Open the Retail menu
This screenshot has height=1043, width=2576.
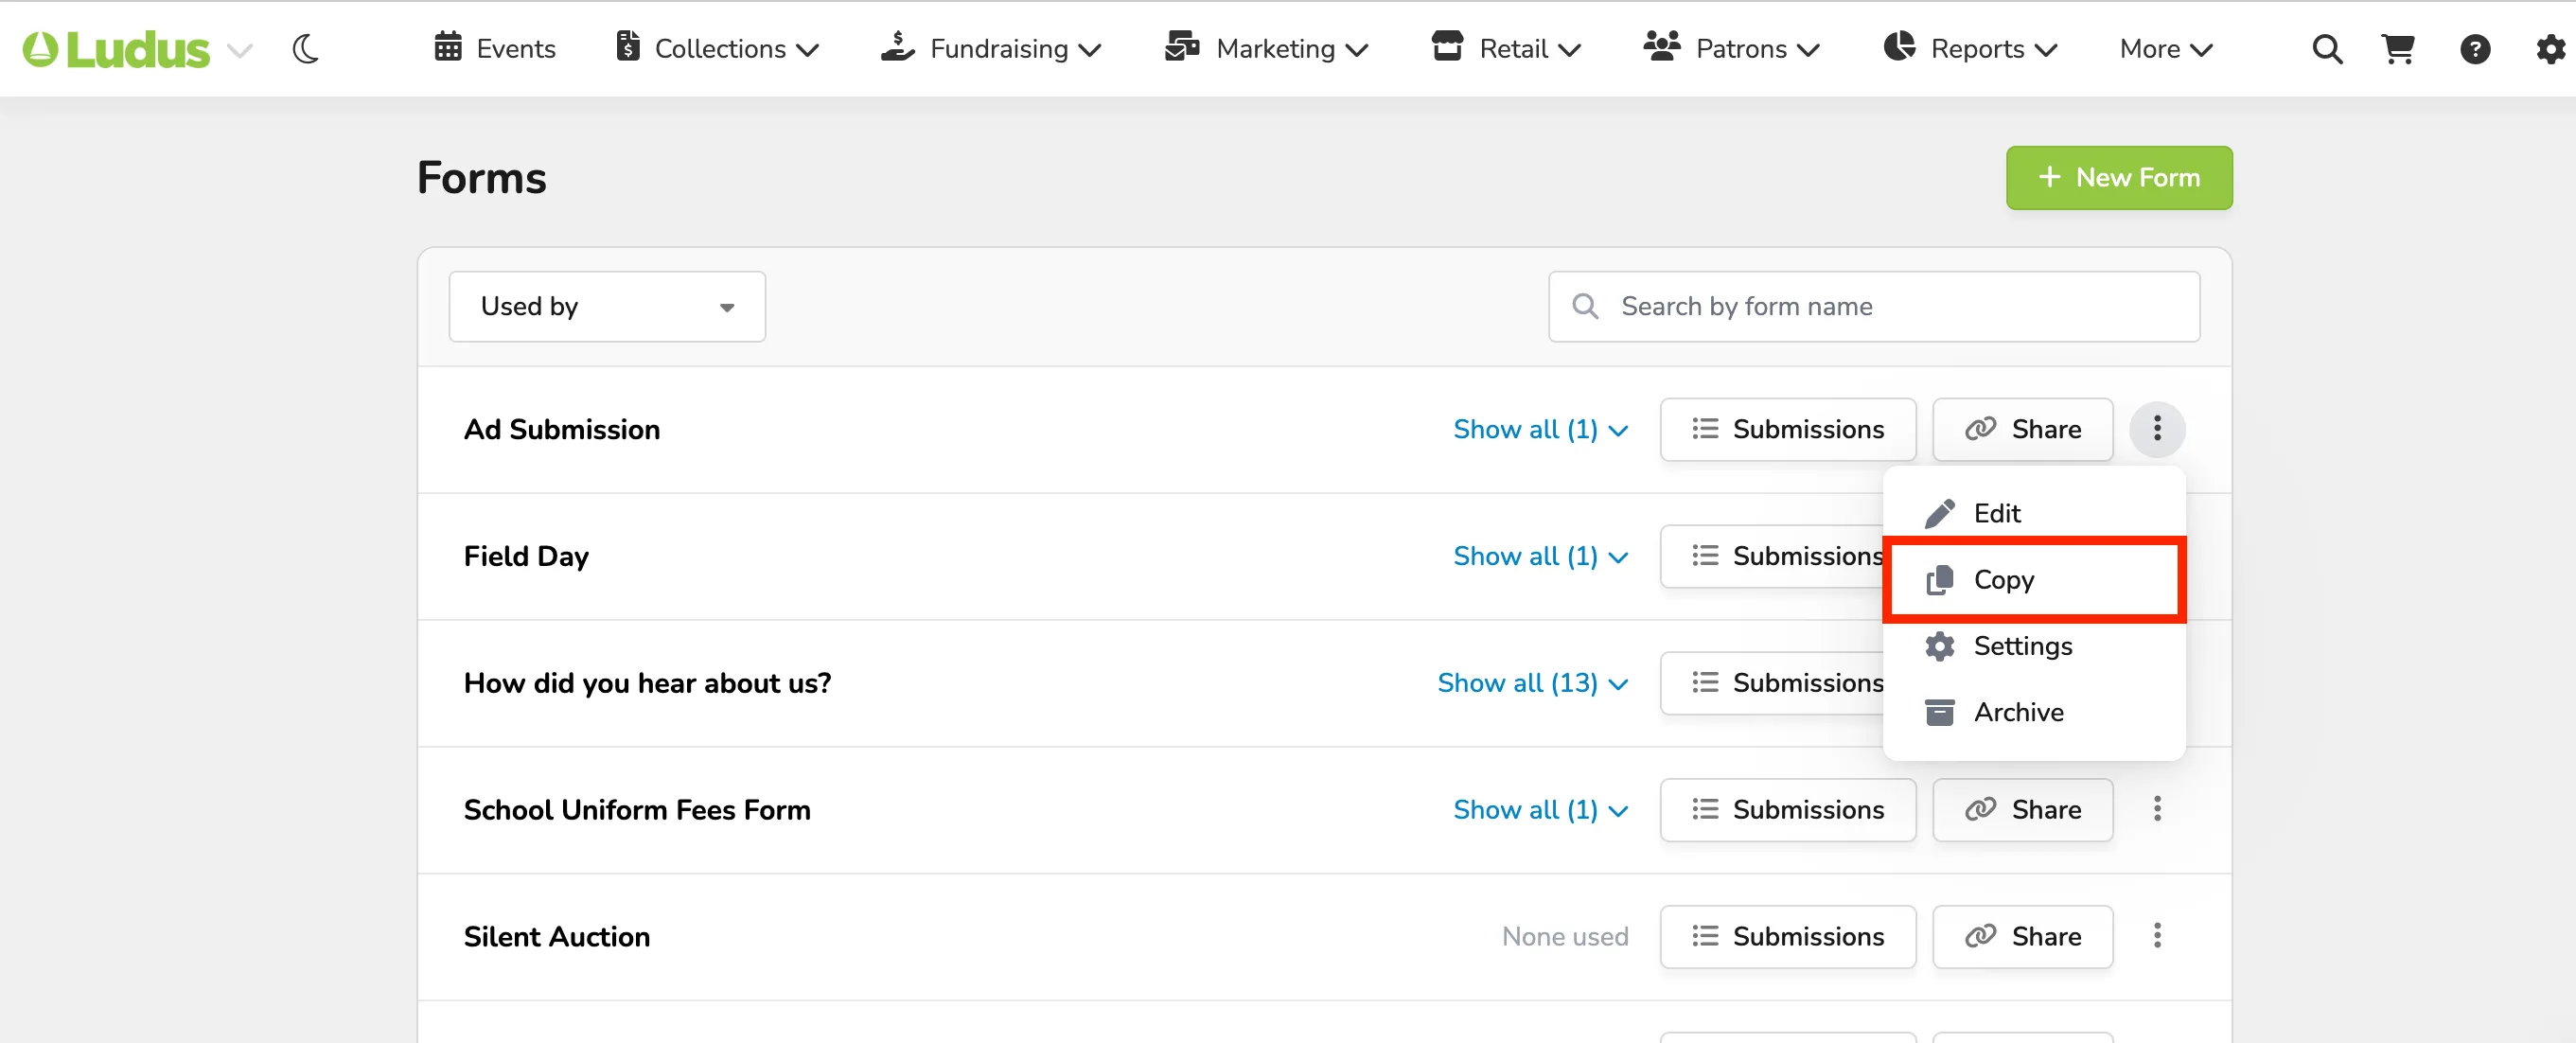(1506, 48)
